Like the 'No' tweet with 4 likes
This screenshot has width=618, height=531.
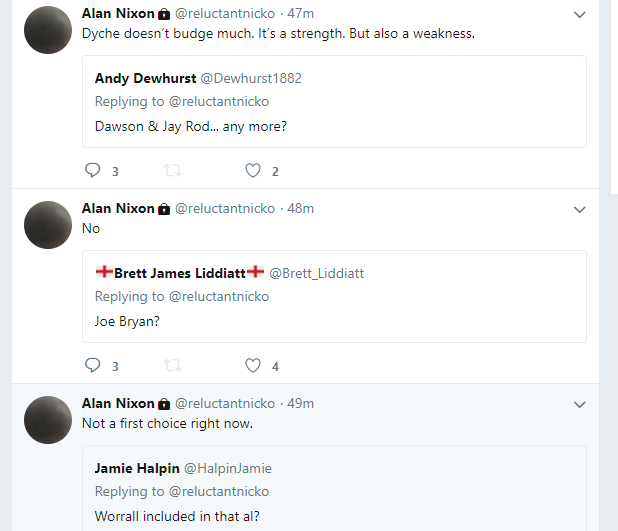pos(253,365)
